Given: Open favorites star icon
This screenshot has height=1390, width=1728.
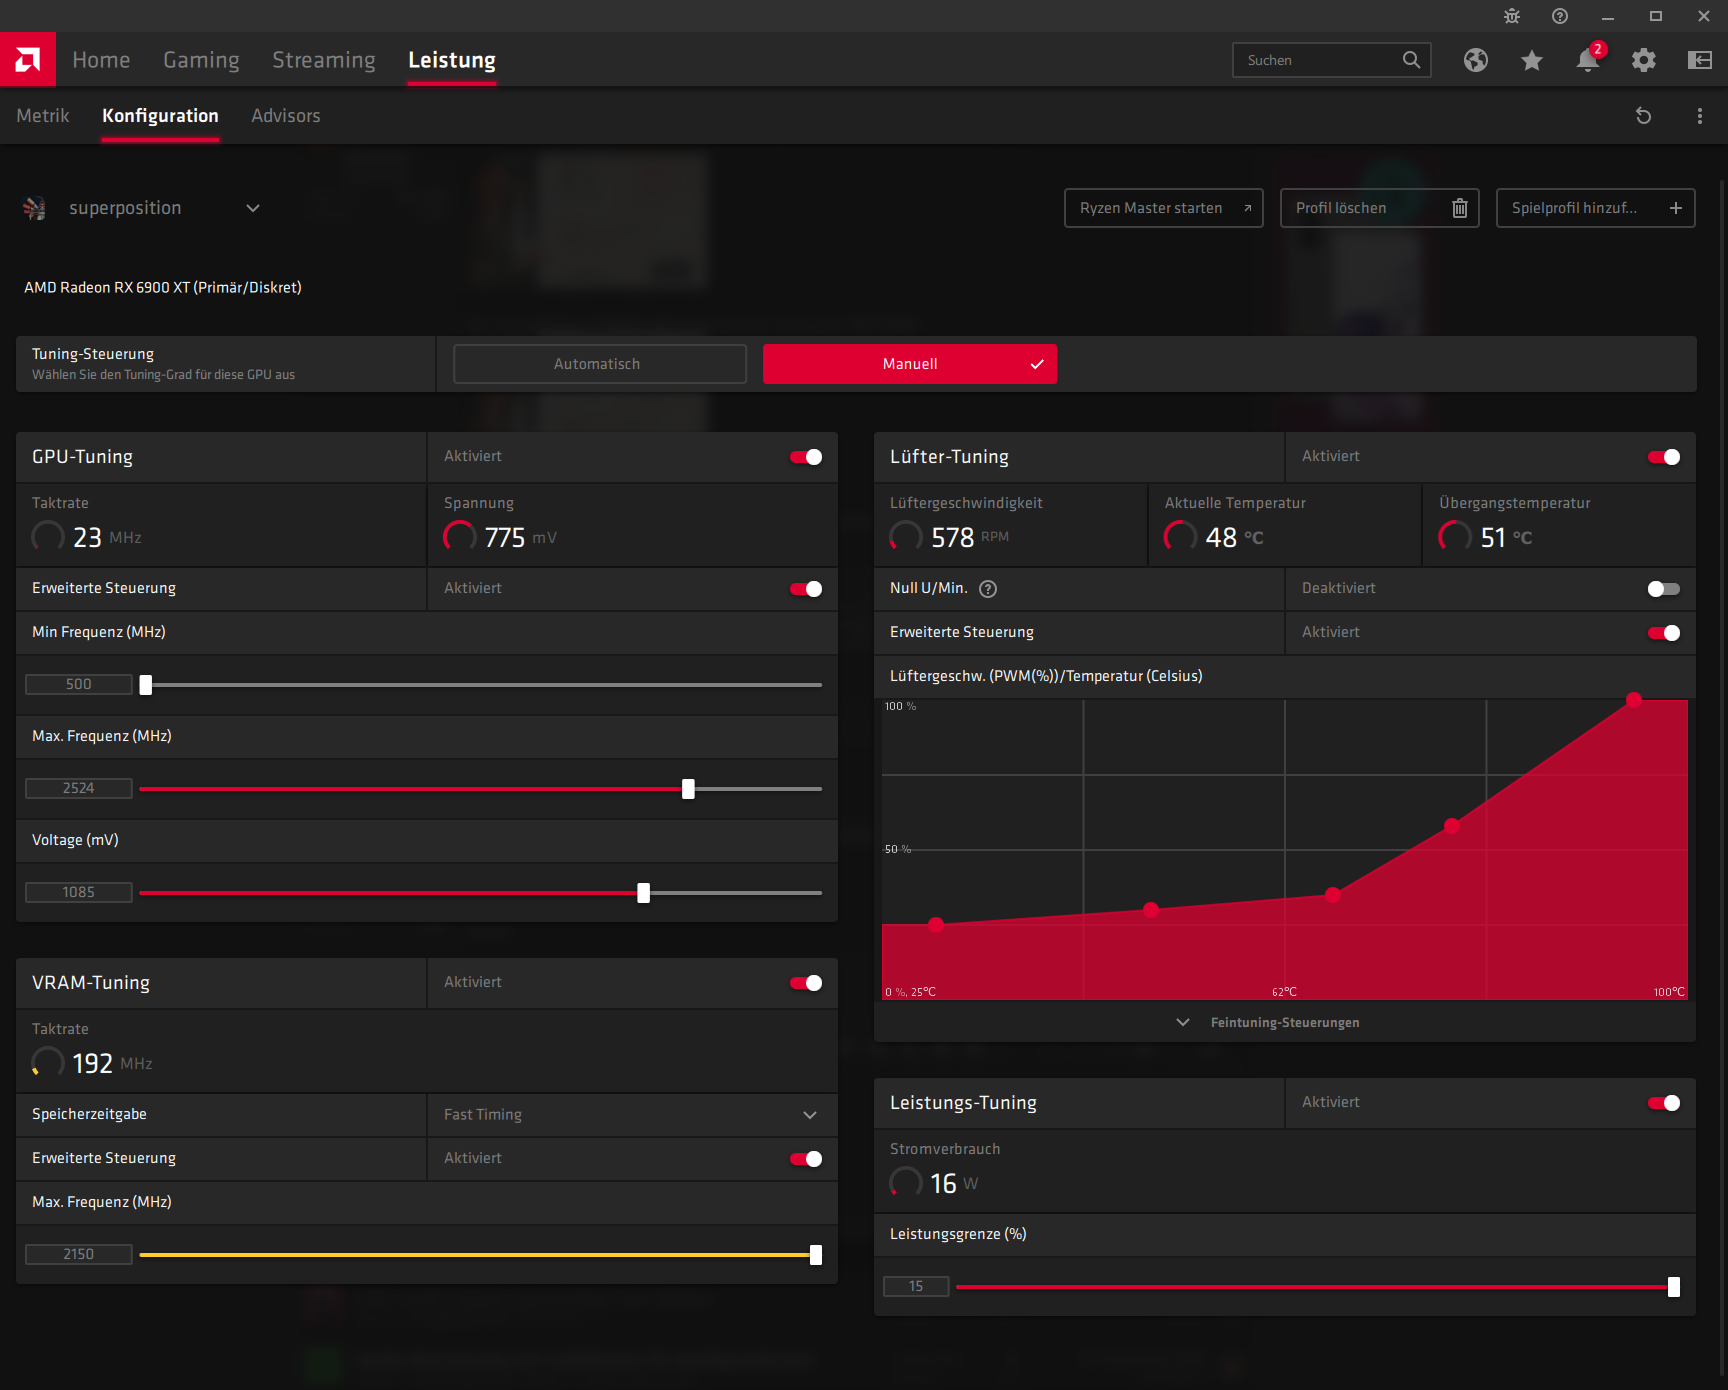Looking at the screenshot, I should coord(1532,60).
